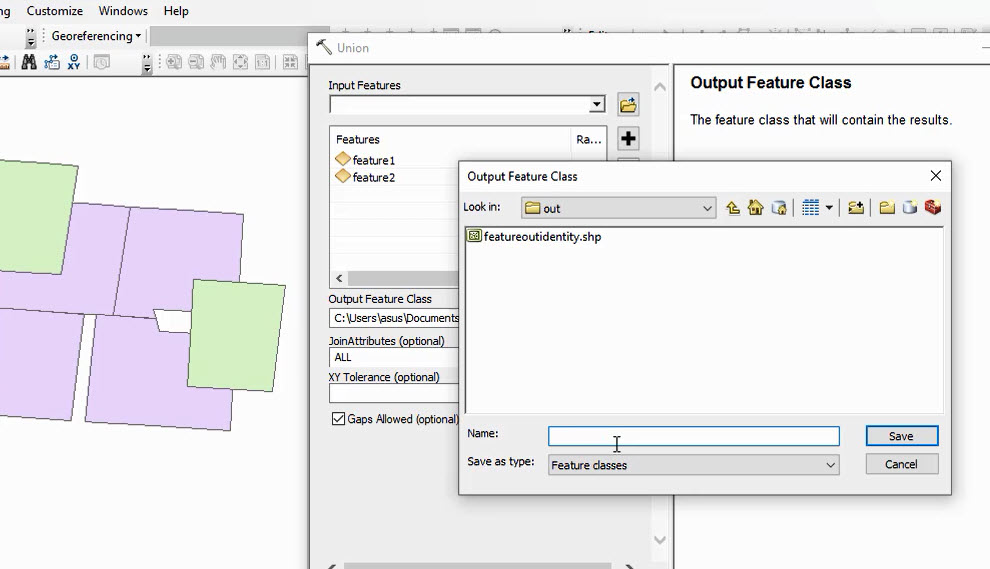
Task: Click the Toolbox red icon
Action: point(932,208)
